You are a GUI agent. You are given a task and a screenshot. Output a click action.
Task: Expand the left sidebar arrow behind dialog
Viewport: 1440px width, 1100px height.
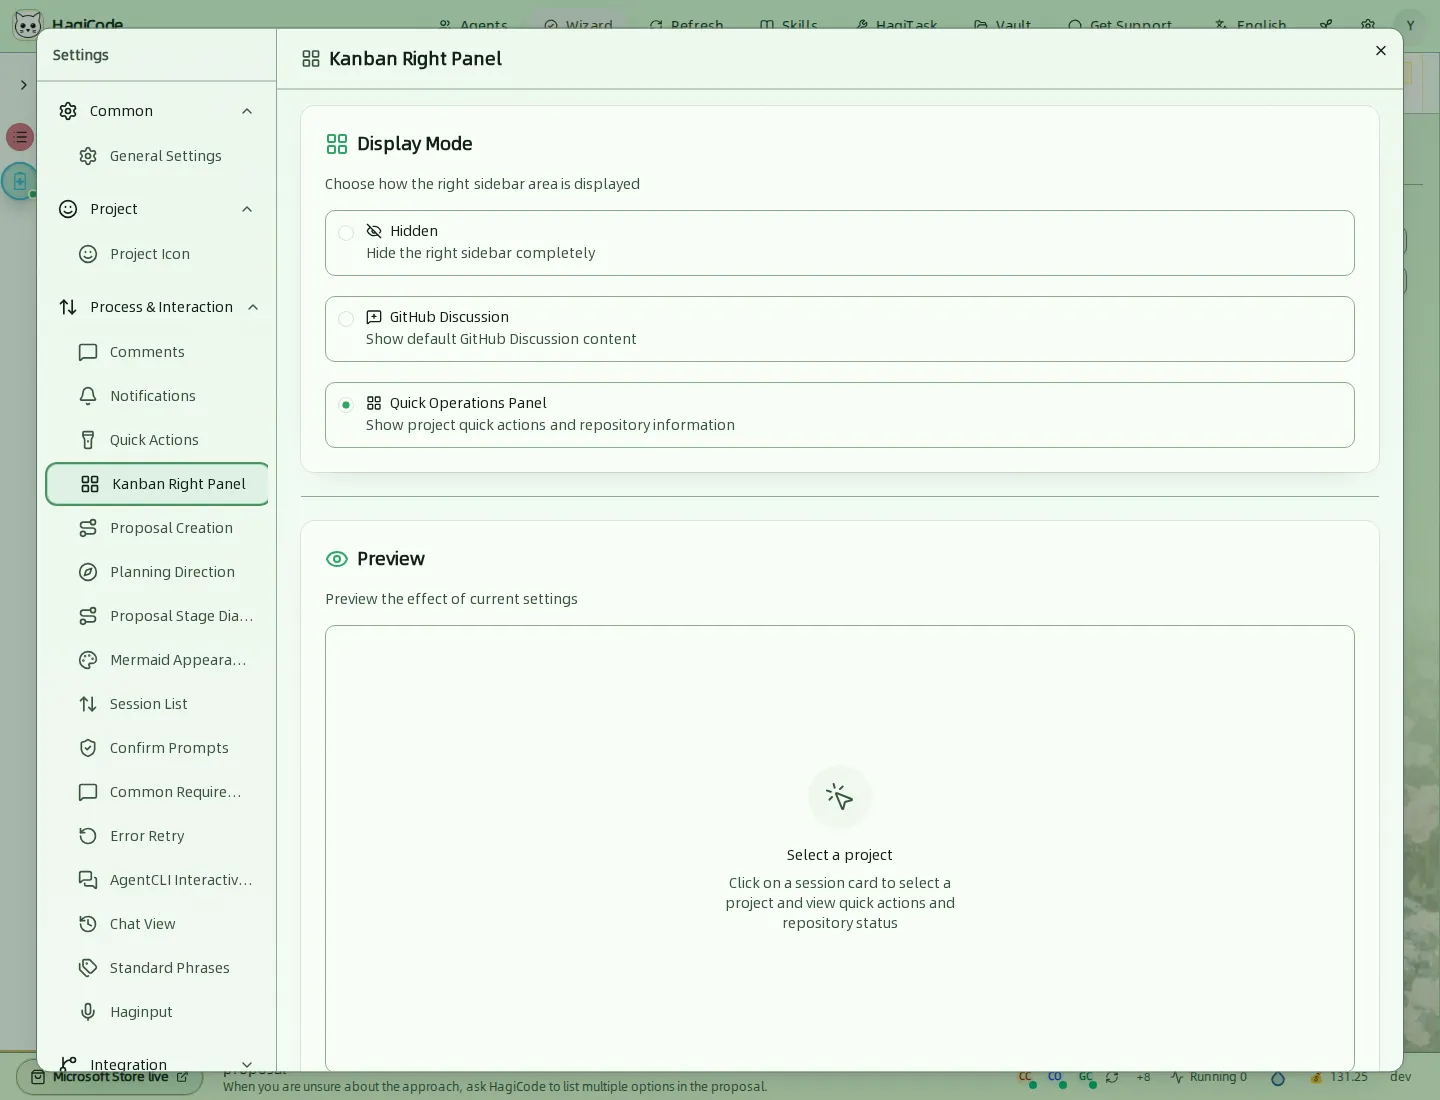[x=23, y=85]
